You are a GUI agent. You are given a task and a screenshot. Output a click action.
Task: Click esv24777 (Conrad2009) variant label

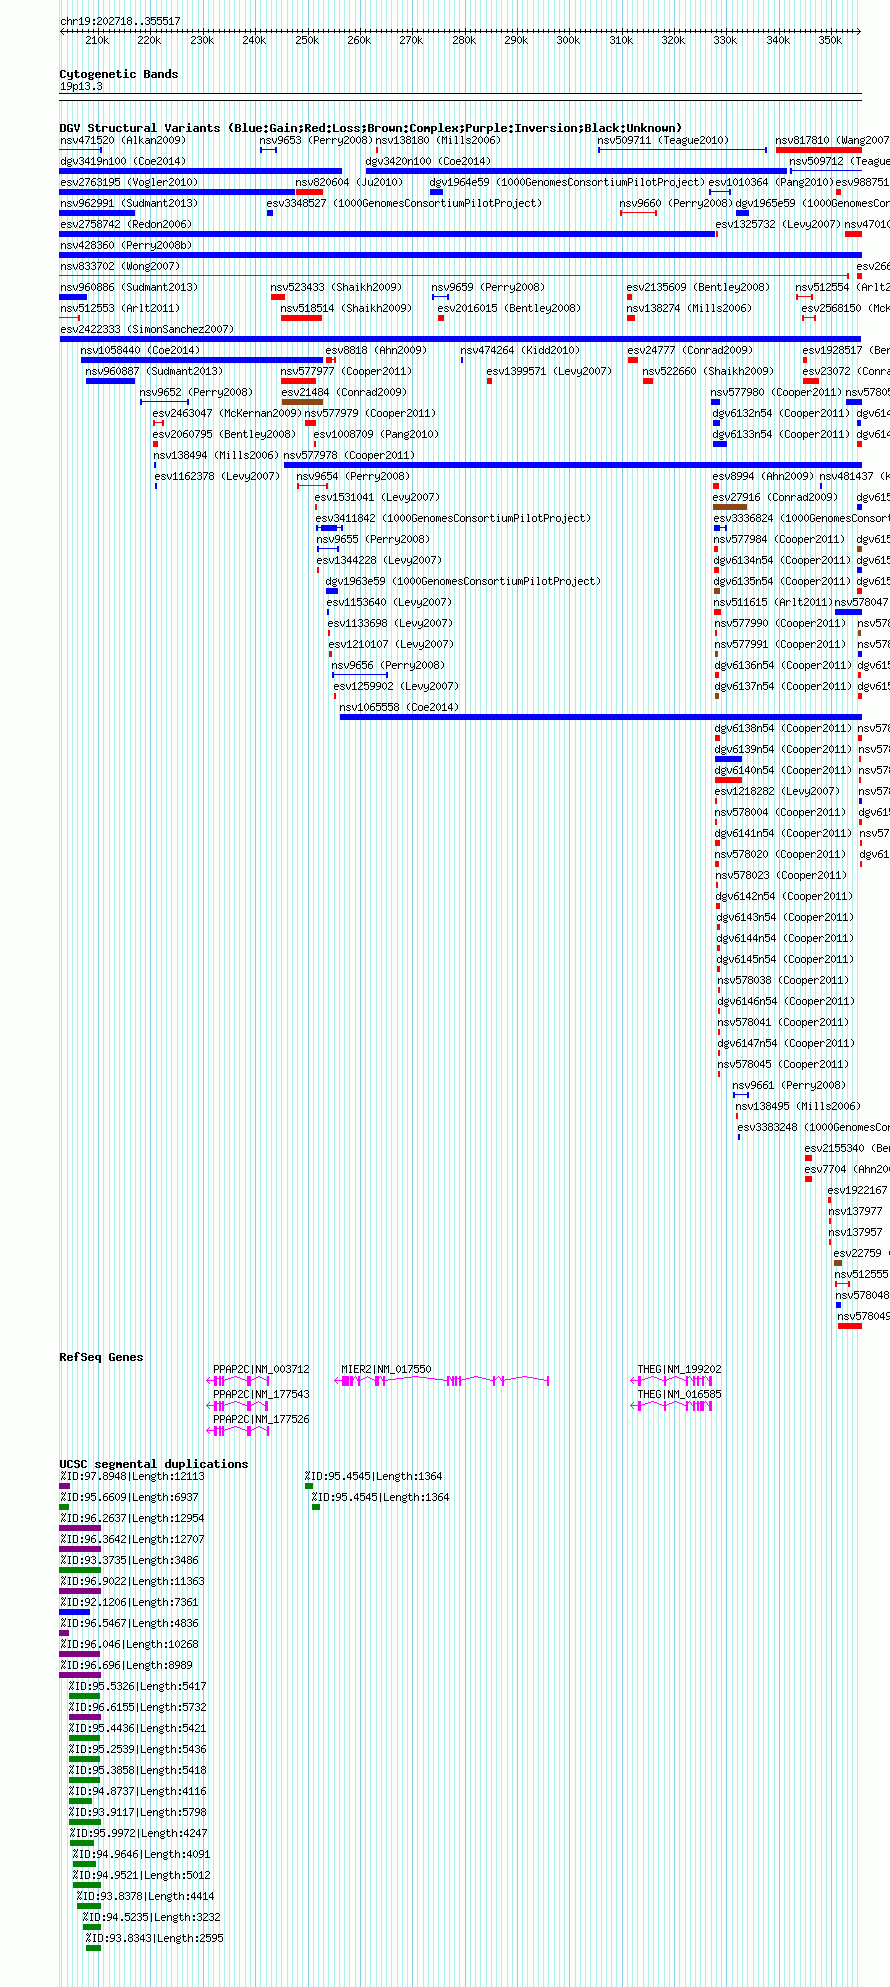(x=690, y=350)
